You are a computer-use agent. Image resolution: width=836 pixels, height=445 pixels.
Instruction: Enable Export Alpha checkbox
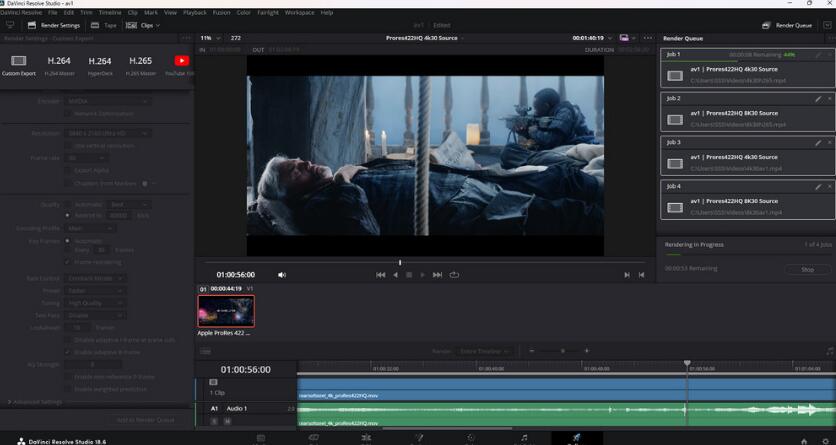click(x=68, y=171)
